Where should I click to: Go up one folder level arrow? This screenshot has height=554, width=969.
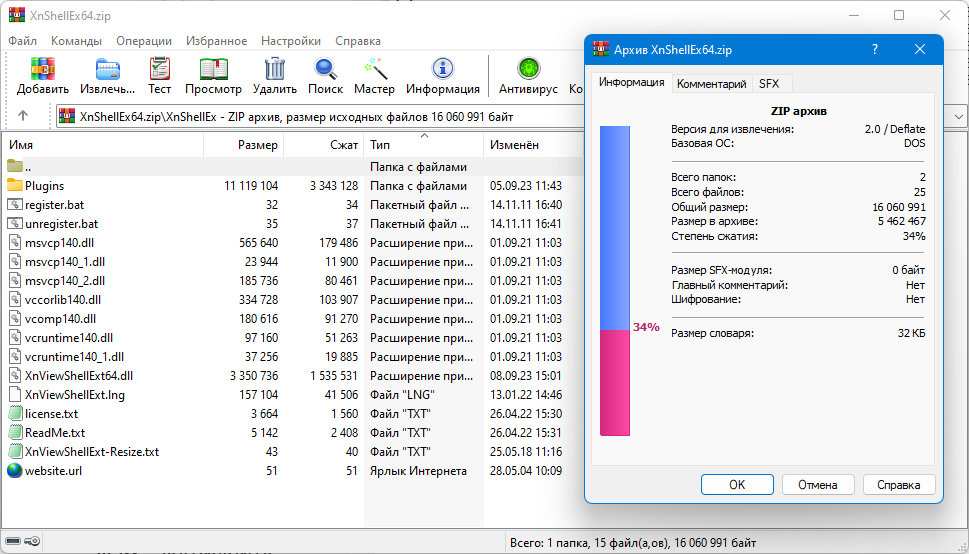coord(23,116)
